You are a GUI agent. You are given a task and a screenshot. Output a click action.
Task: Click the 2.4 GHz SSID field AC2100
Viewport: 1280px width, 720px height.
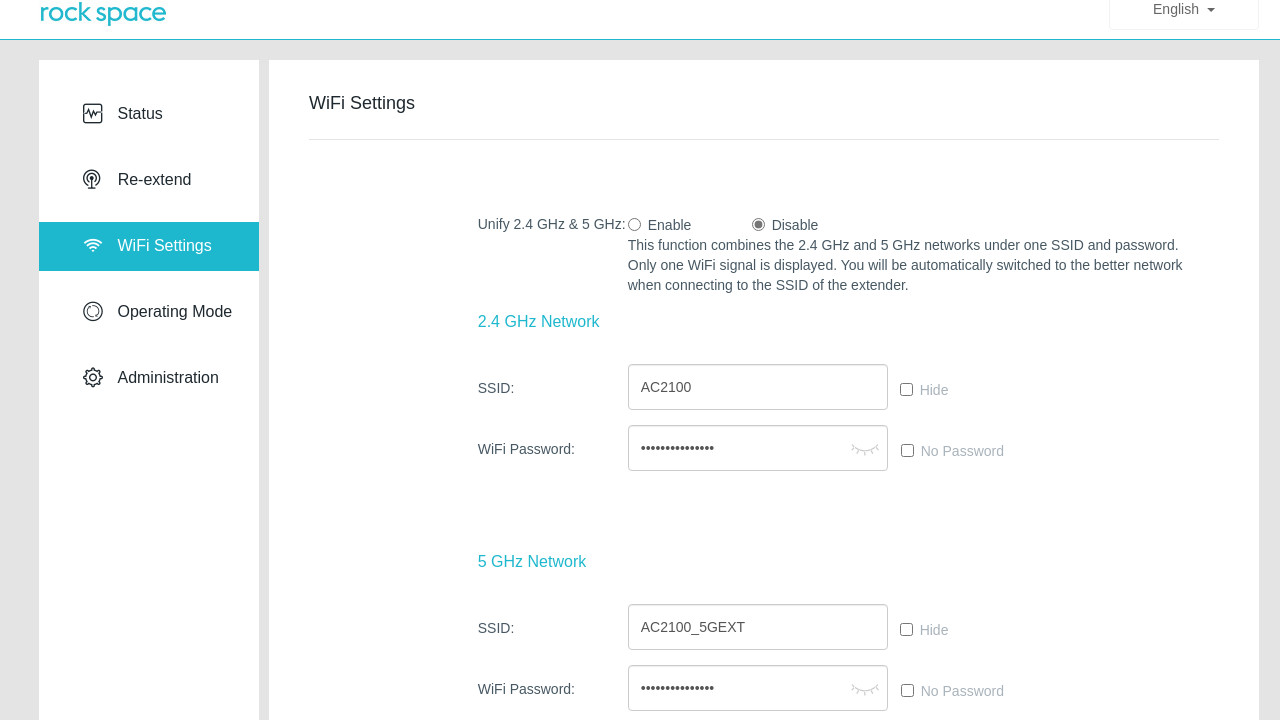pos(757,387)
